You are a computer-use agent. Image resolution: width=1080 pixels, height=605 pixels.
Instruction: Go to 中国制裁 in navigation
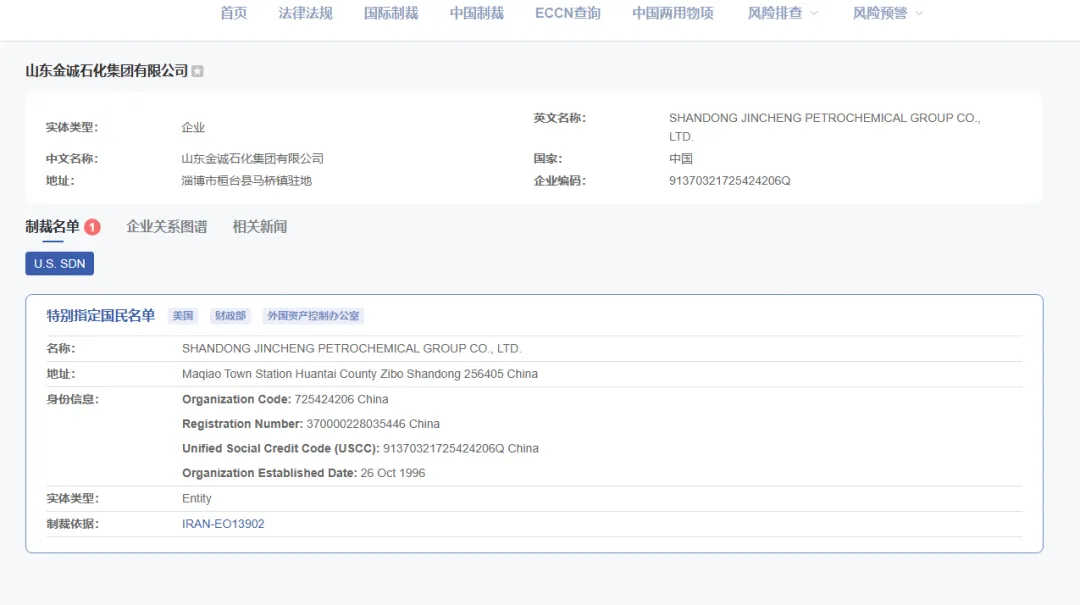(477, 13)
